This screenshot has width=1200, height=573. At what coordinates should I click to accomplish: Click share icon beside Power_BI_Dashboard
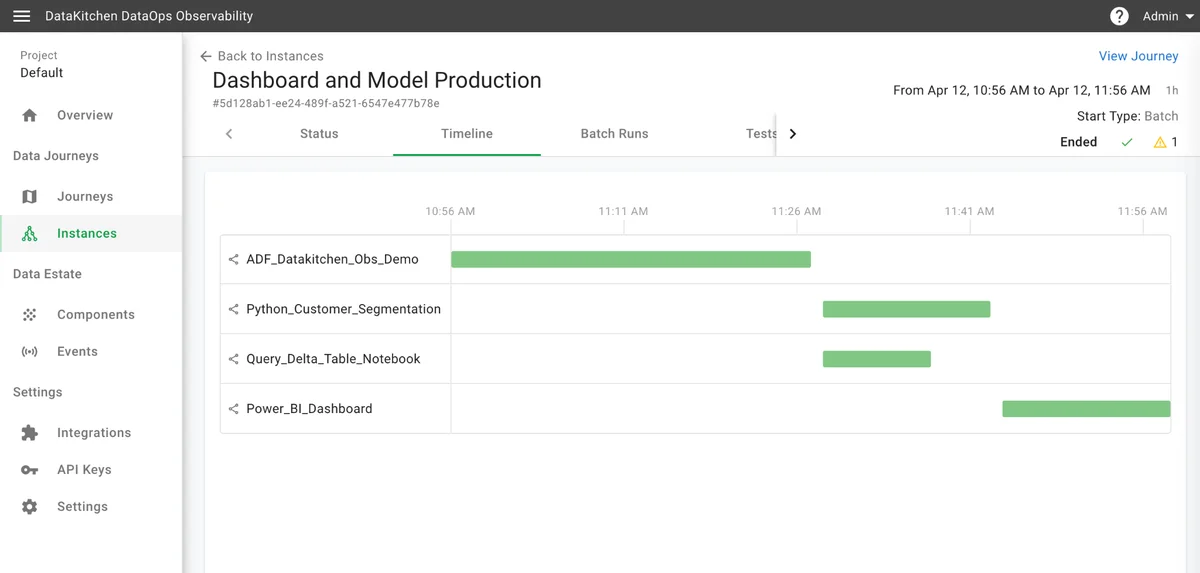click(x=234, y=409)
